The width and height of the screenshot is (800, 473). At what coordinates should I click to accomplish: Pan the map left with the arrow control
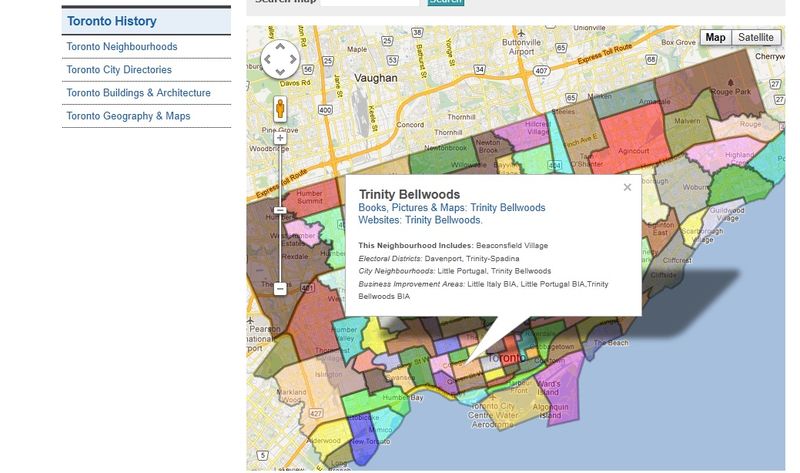(x=267, y=59)
